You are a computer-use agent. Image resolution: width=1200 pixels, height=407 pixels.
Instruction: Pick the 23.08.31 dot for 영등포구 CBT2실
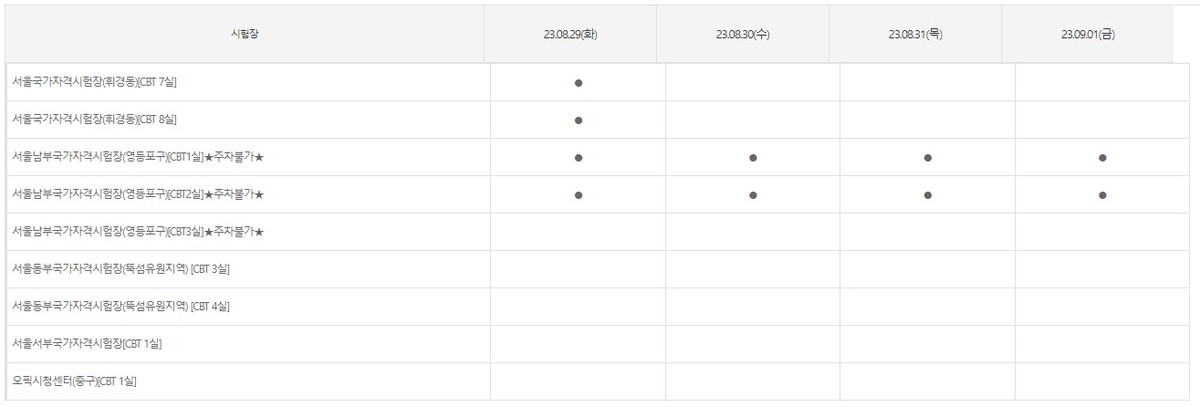tap(928, 195)
